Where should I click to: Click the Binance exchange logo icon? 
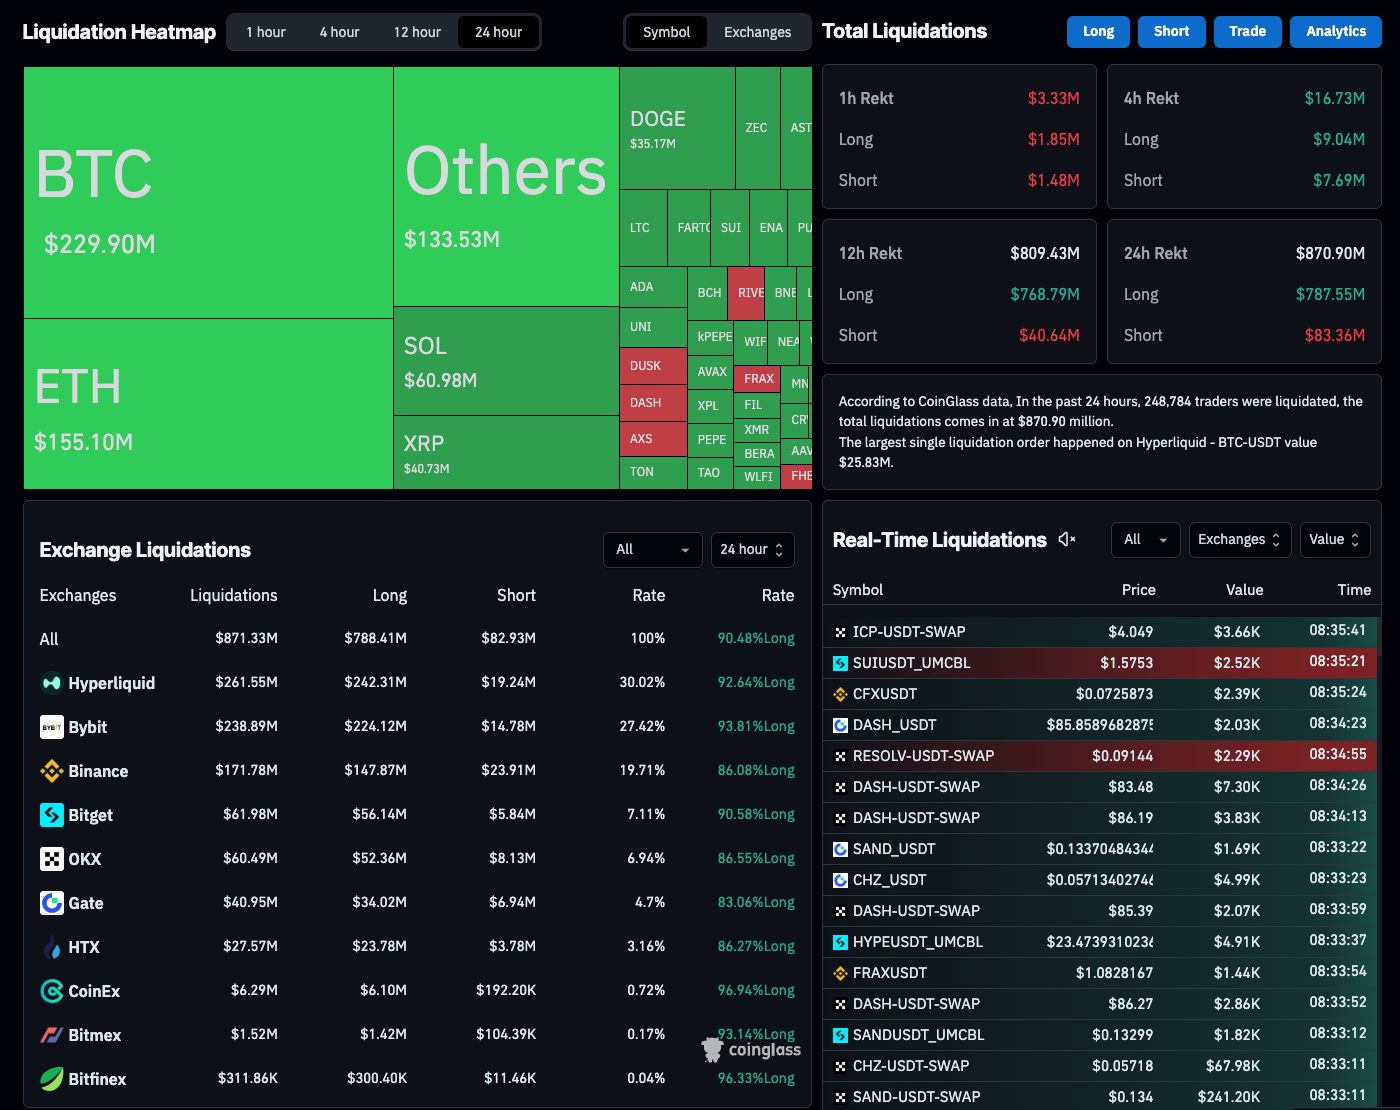click(x=51, y=771)
